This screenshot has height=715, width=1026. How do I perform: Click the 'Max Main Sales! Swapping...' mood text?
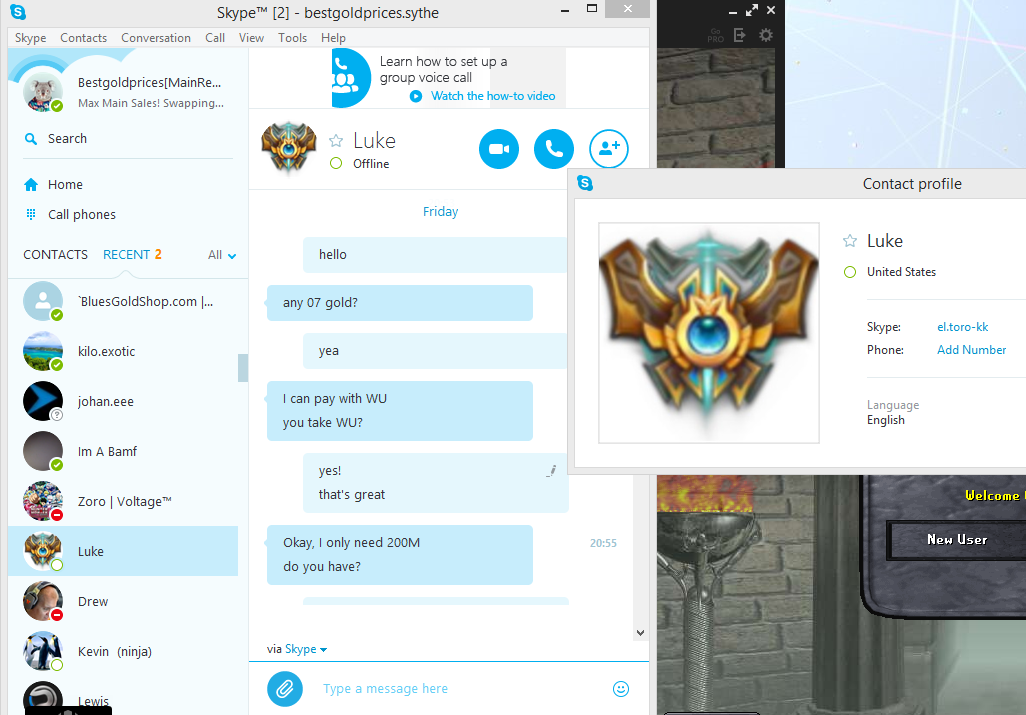(150, 103)
